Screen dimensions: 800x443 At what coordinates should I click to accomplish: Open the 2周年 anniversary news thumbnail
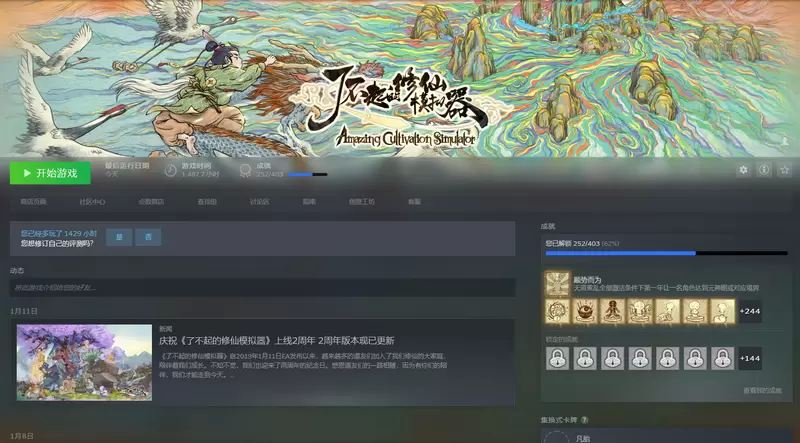click(x=84, y=362)
